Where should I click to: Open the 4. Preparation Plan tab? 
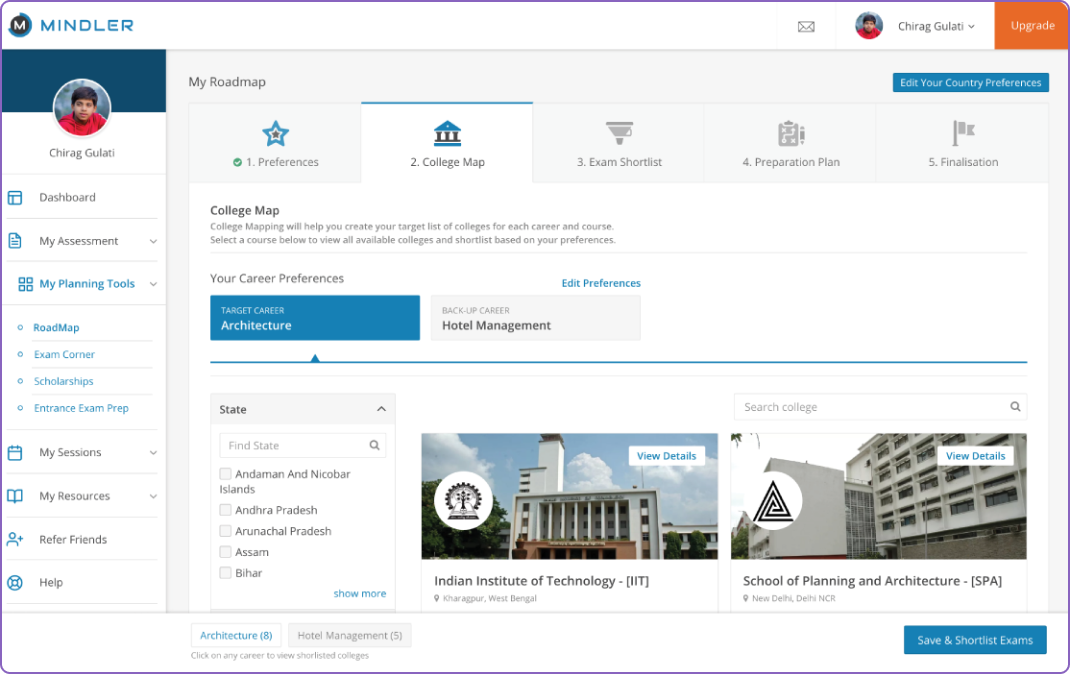790,143
